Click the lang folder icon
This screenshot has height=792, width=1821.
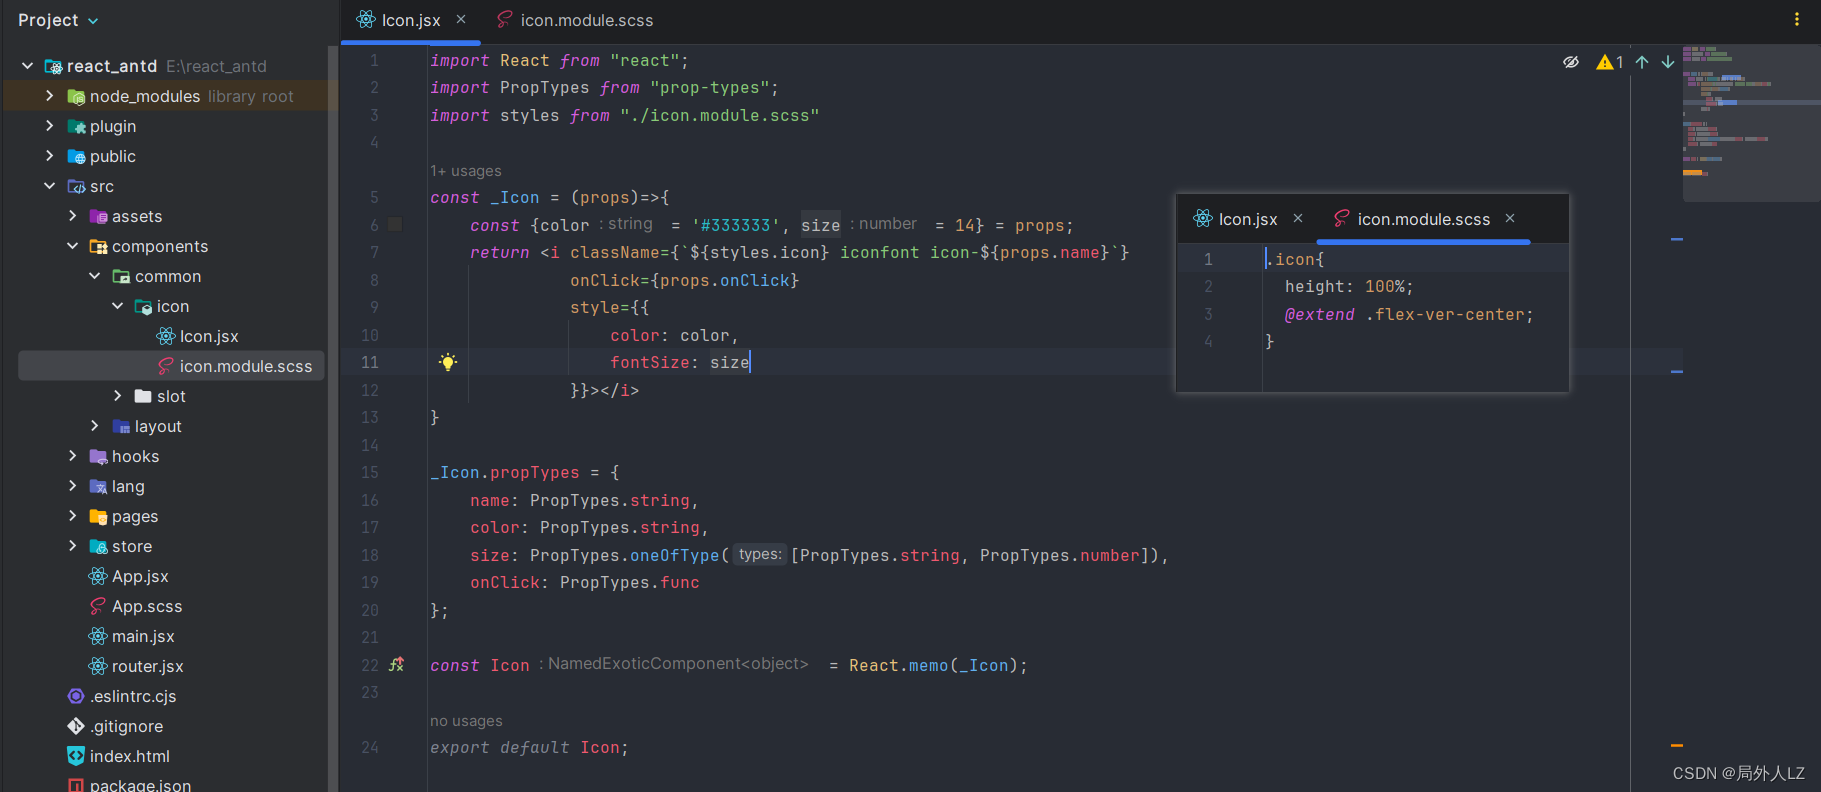tap(98, 487)
